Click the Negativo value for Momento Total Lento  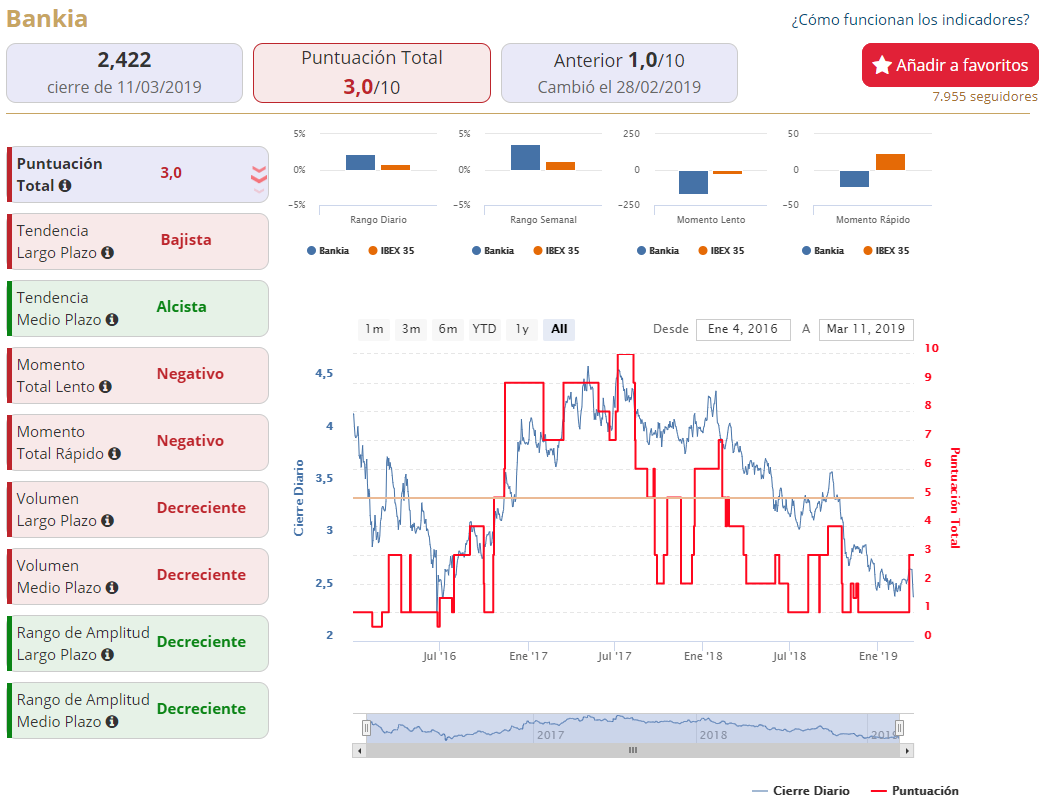click(x=190, y=374)
